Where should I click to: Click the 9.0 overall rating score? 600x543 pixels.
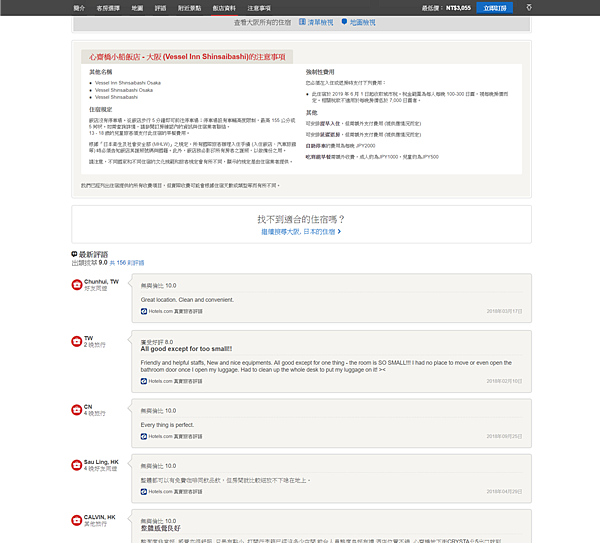coord(103,263)
